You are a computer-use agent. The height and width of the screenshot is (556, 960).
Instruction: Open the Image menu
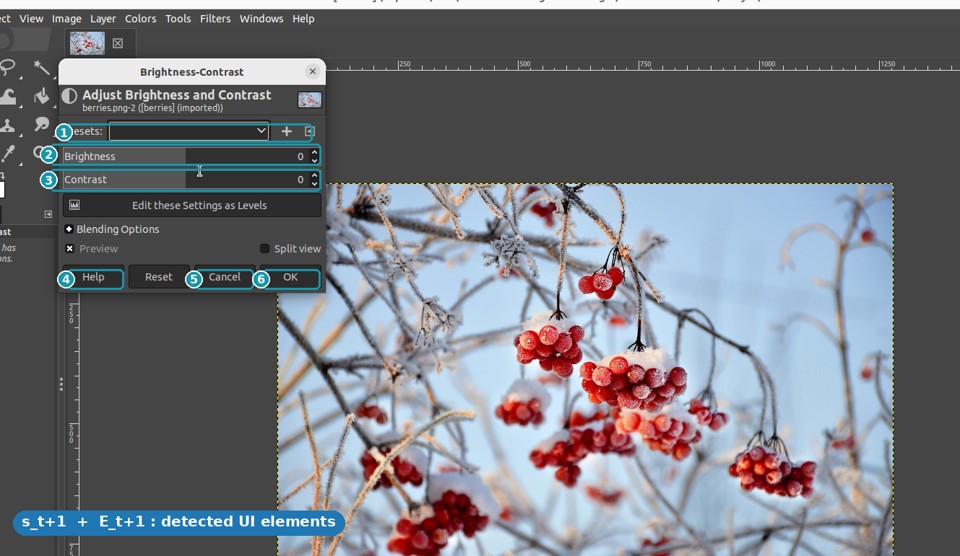pyautogui.click(x=66, y=18)
